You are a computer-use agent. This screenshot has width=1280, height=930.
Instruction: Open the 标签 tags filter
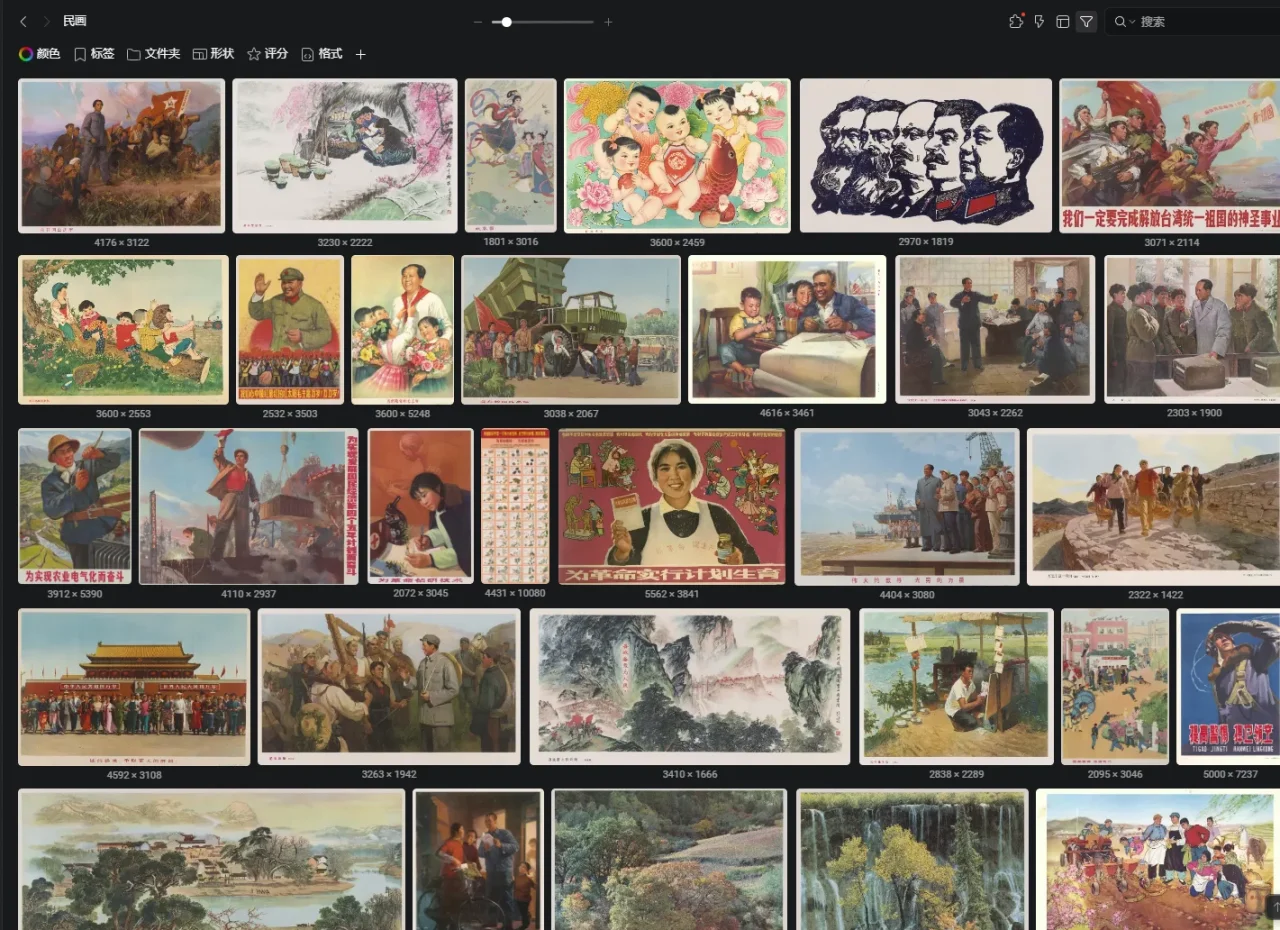[94, 54]
